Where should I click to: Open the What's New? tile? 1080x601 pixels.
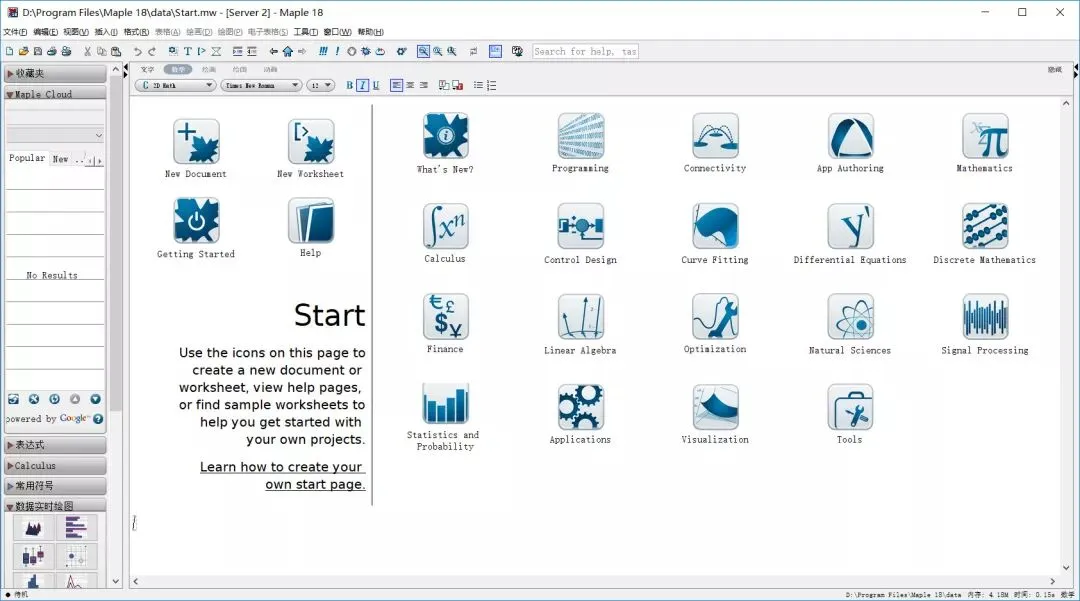[x=446, y=136]
